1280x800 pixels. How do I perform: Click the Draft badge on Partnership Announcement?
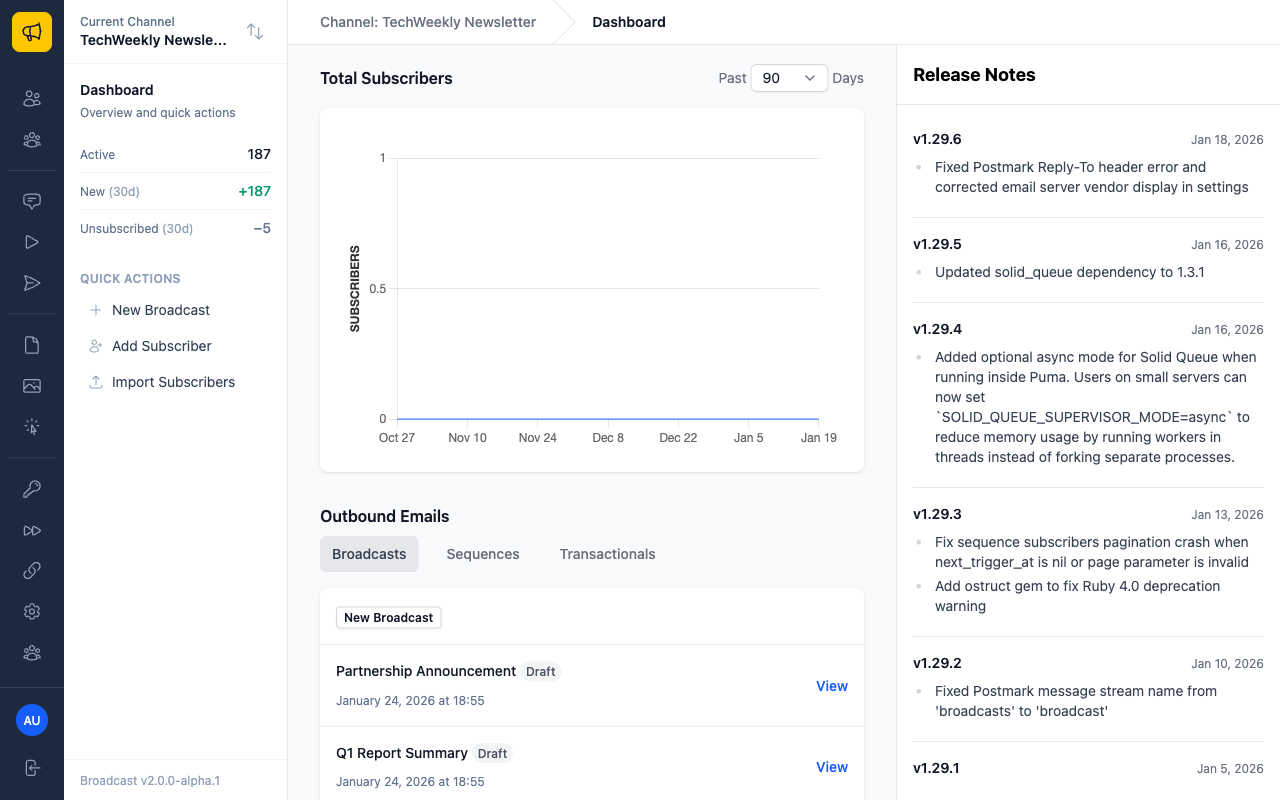coord(541,672)
